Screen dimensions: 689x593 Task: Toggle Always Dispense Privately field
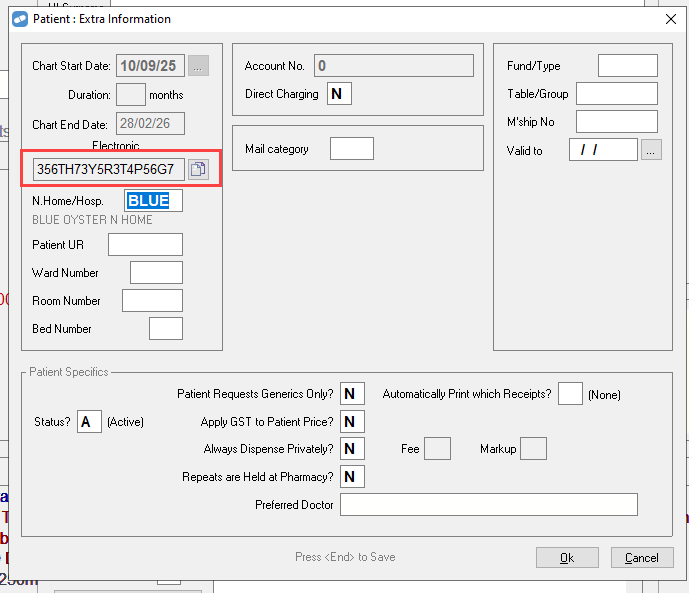(352, 449)
